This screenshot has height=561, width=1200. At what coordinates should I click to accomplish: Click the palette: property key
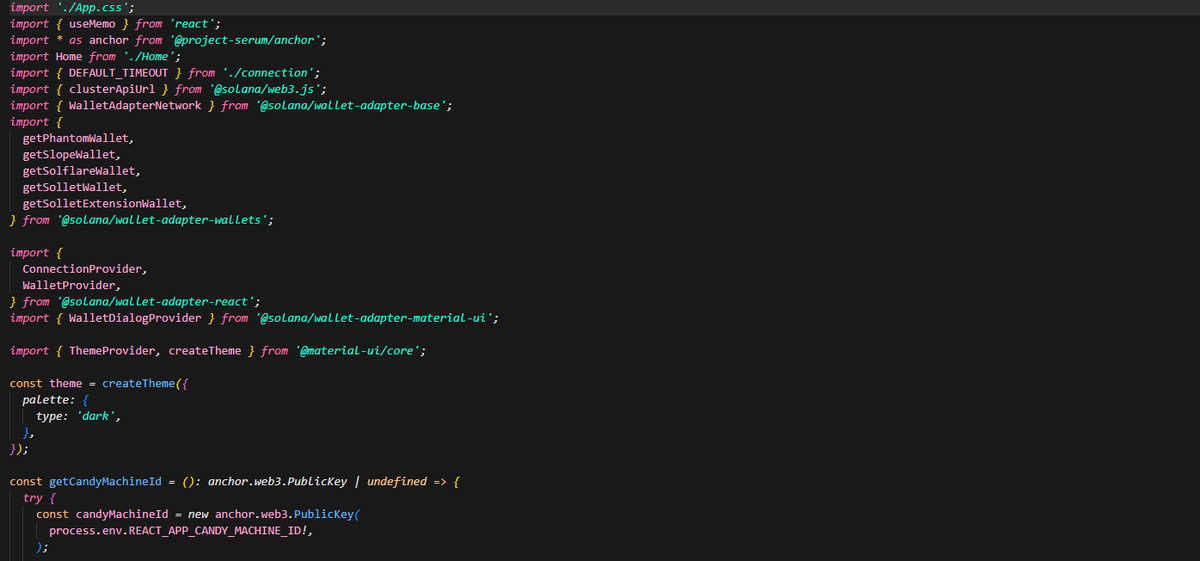coord(49,399)
